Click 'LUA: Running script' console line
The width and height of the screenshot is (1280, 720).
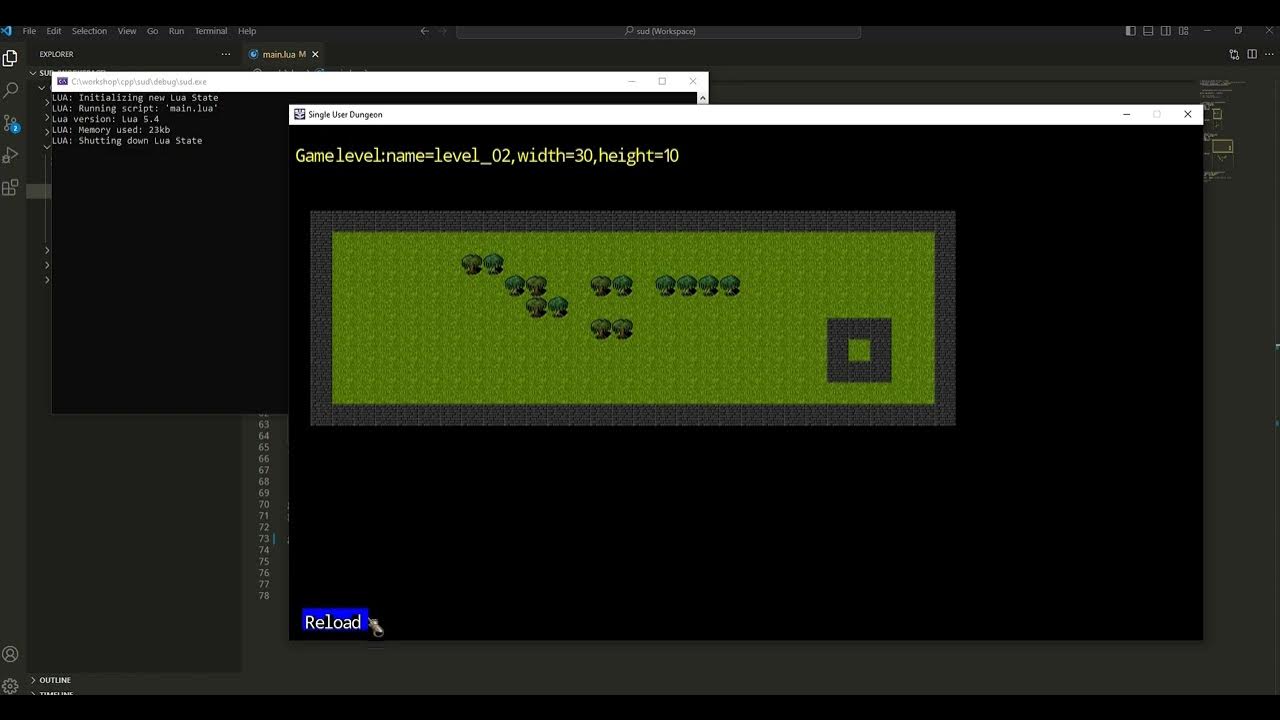coord(135,108)
